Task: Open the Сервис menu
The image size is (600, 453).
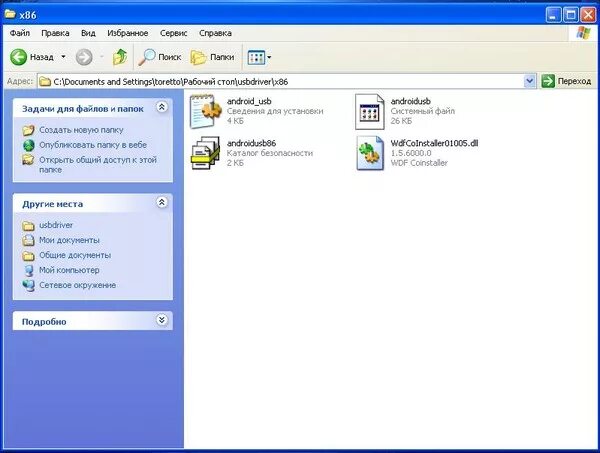Action: 174,33
